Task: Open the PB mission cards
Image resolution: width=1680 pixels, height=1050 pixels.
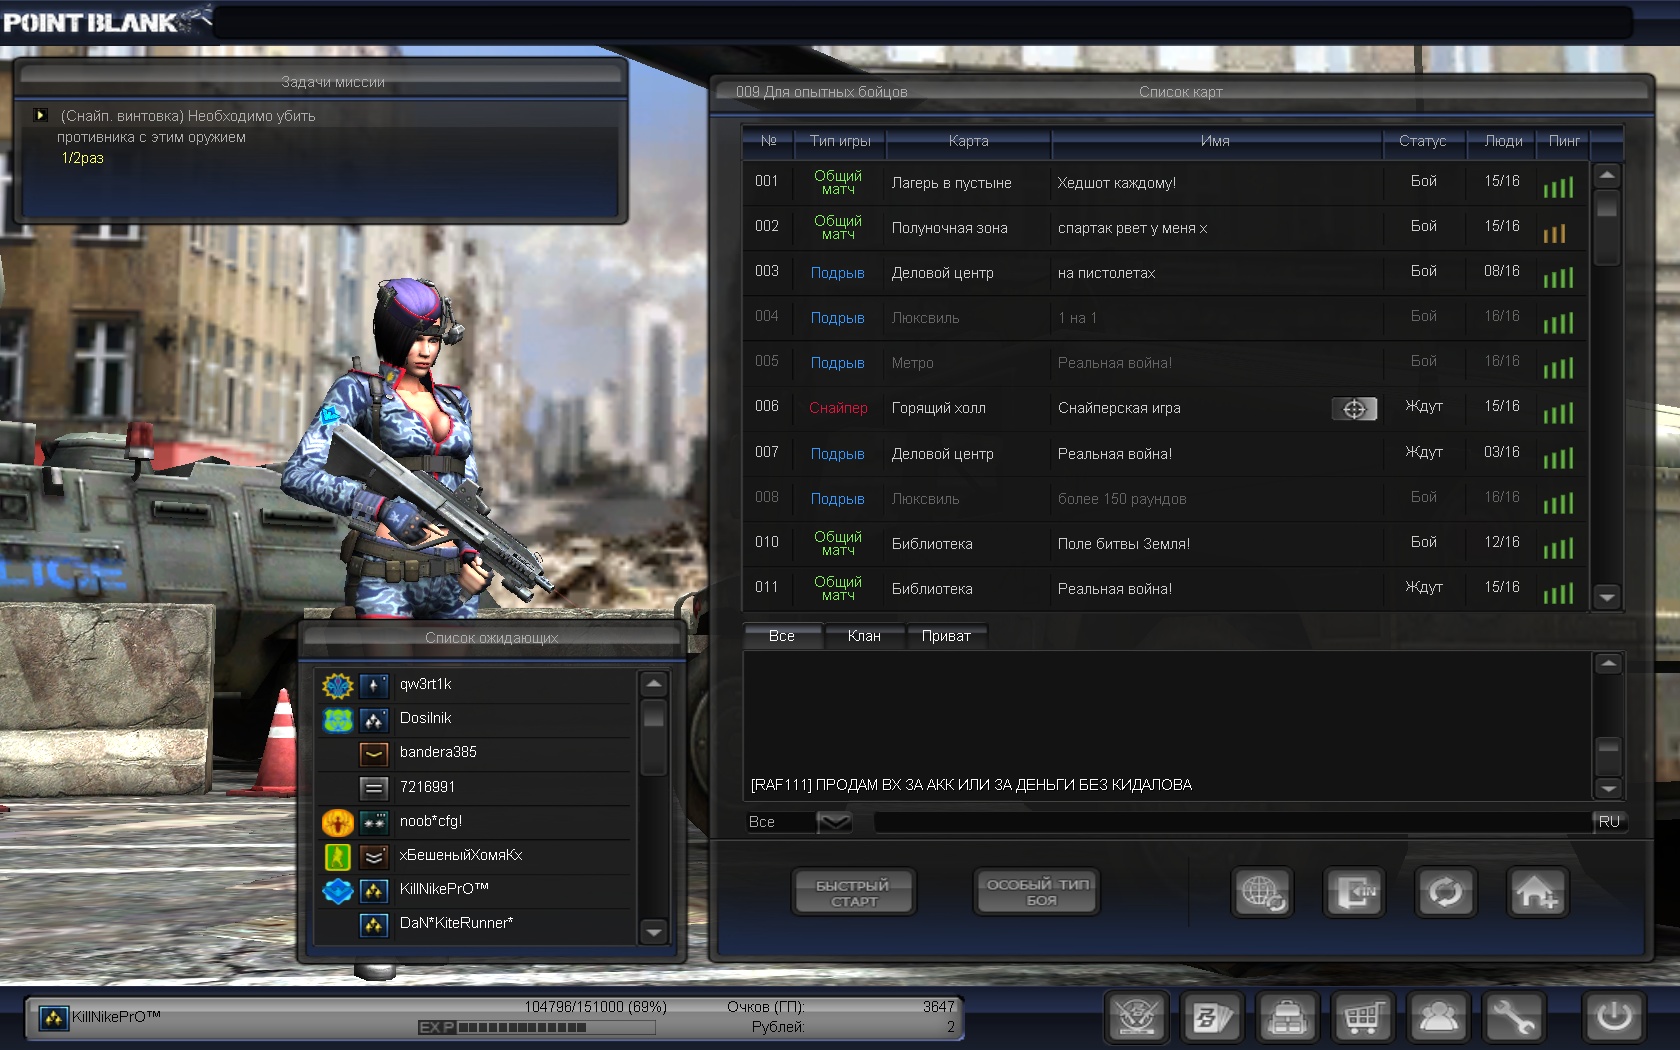Action: tap(1212, 1018)
